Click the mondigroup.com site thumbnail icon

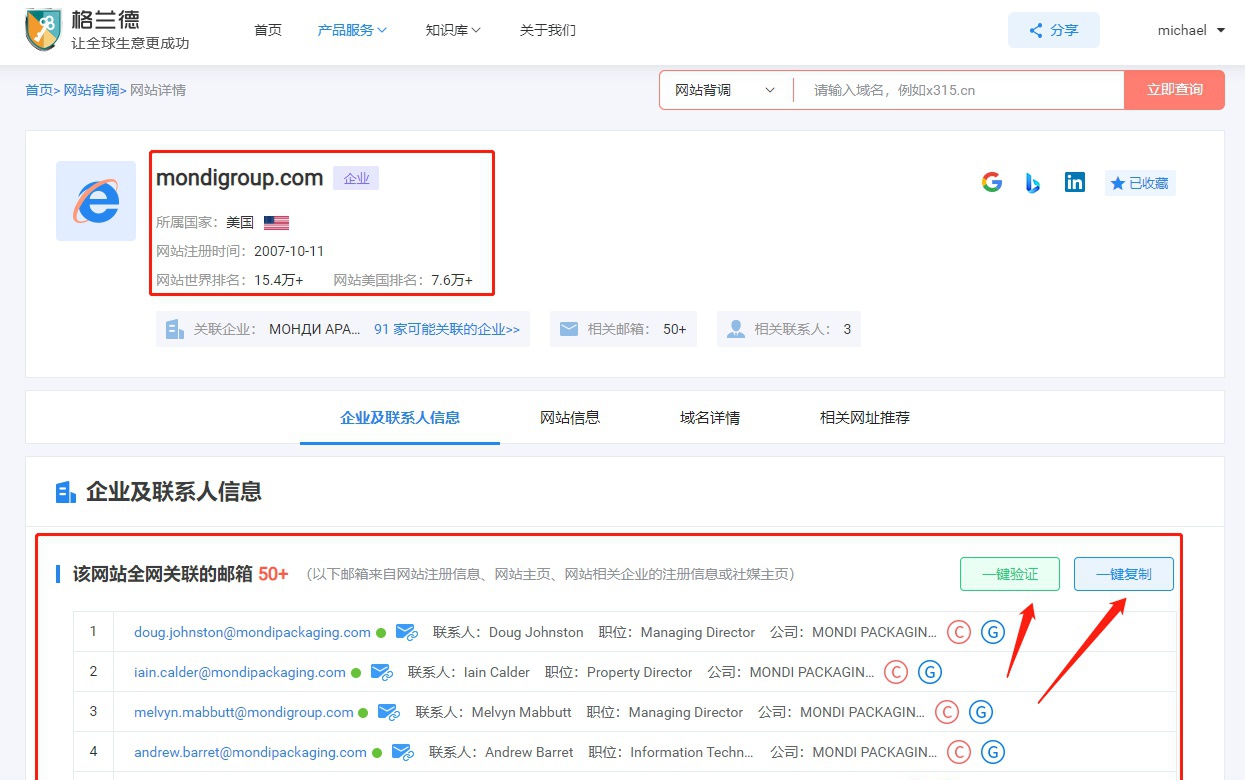click(96, 201)
